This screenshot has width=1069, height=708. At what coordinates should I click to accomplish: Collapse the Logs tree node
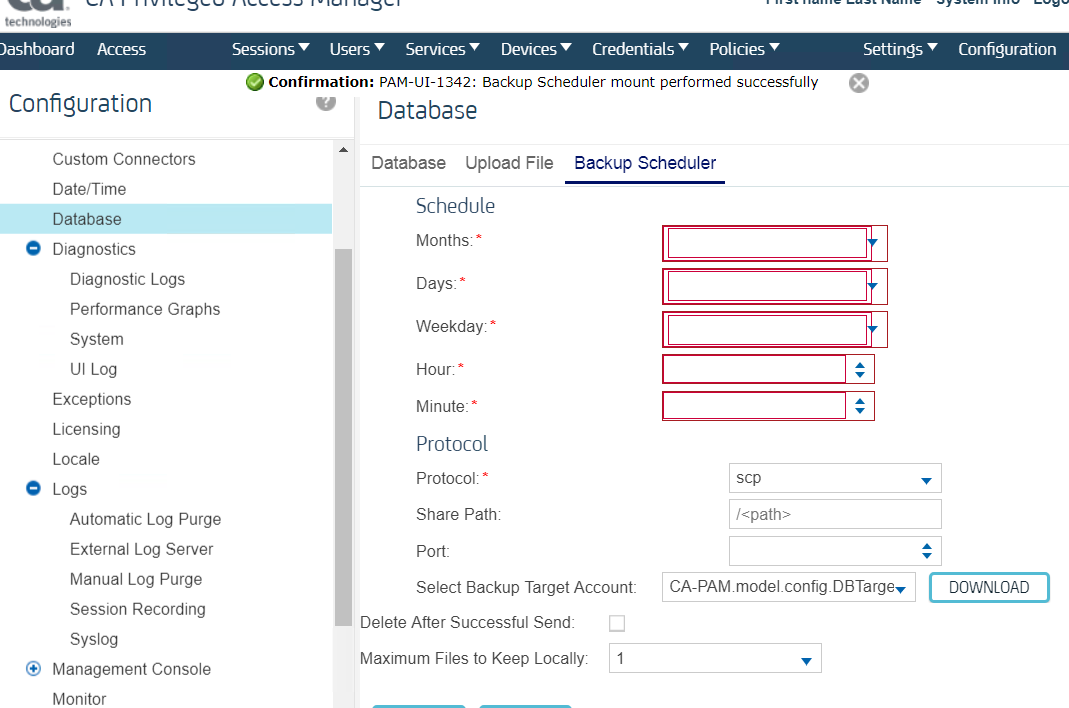point(33,489)
